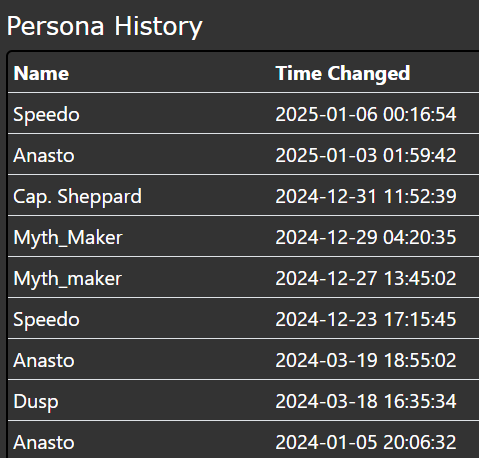This screenshot has height=458, width=479.
Task: Click the timestamp 2025-01-03 01:59:42
Action: coord(366,156)
